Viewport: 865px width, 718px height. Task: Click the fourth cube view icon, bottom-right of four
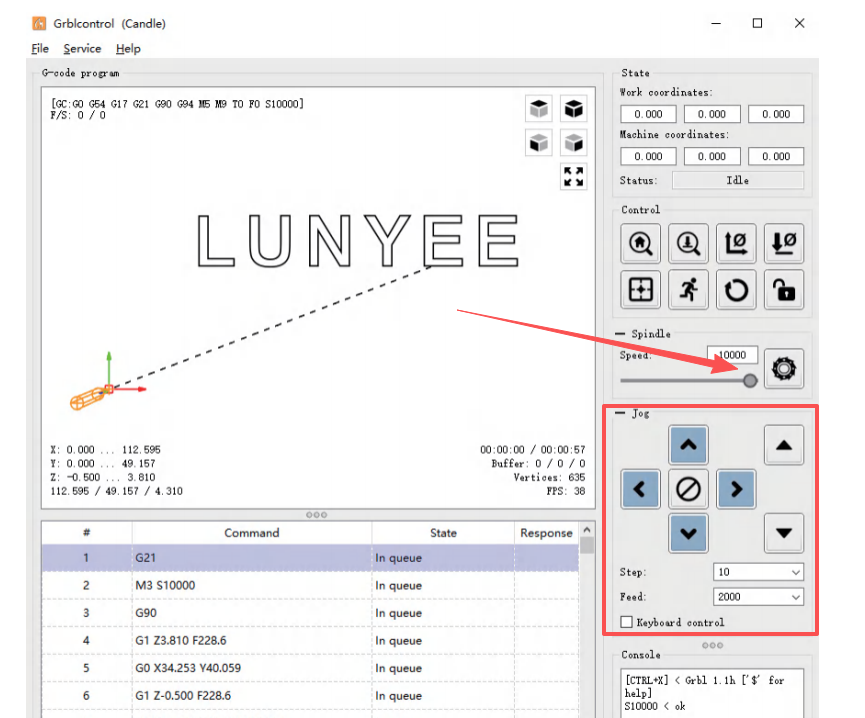tap(574, 143)
